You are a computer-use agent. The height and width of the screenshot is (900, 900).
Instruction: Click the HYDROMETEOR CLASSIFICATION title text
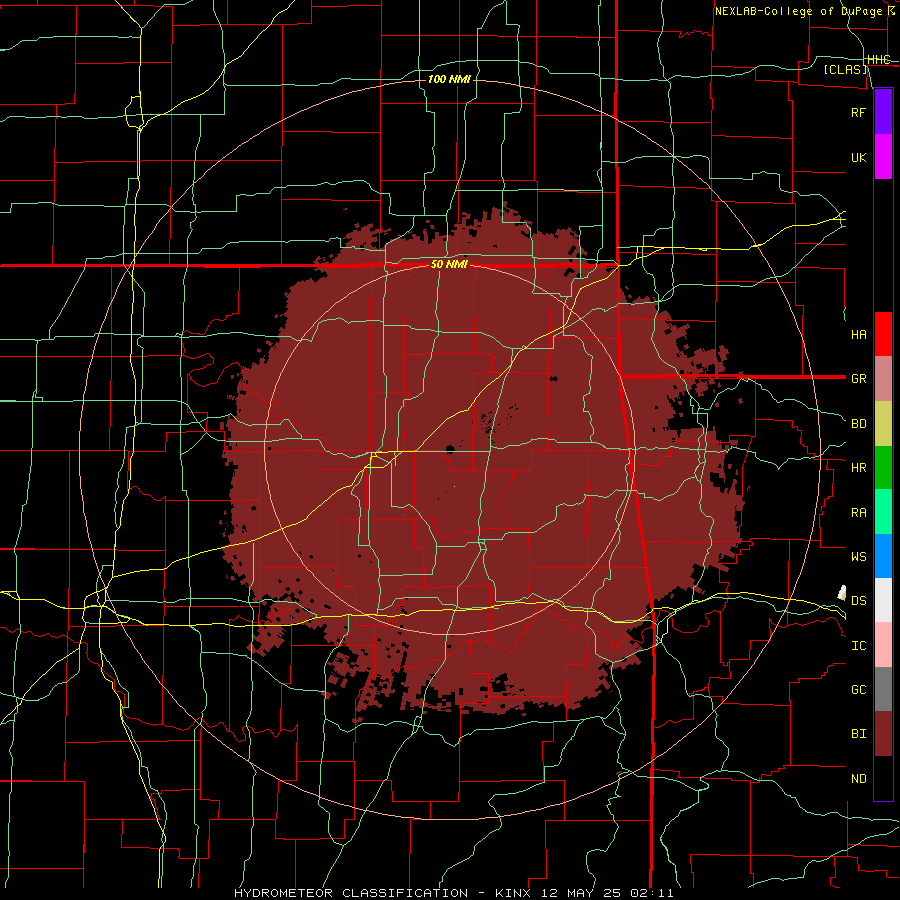tap(351, 893)
